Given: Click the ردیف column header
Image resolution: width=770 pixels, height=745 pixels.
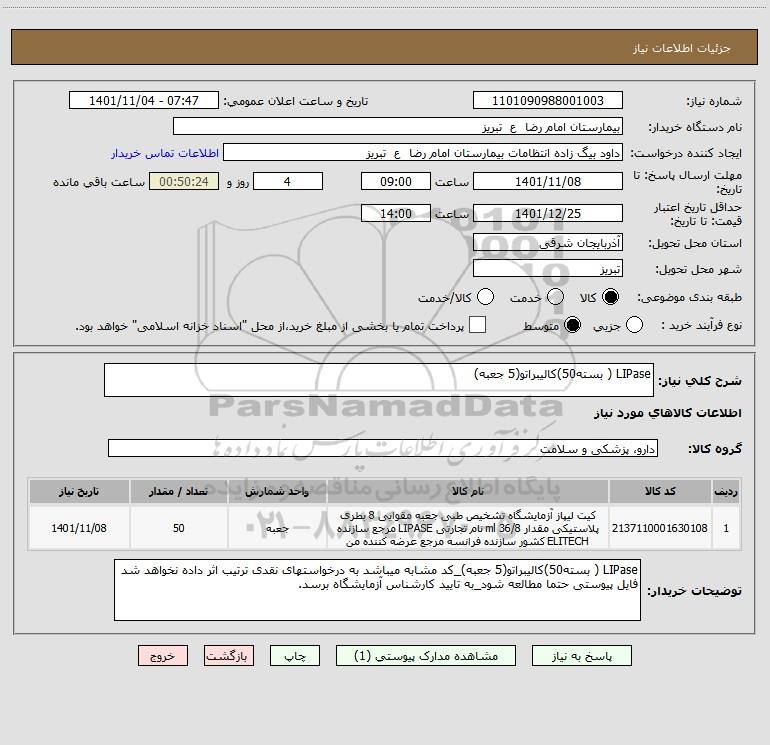Looking at the screenshot, I should 726,491.
